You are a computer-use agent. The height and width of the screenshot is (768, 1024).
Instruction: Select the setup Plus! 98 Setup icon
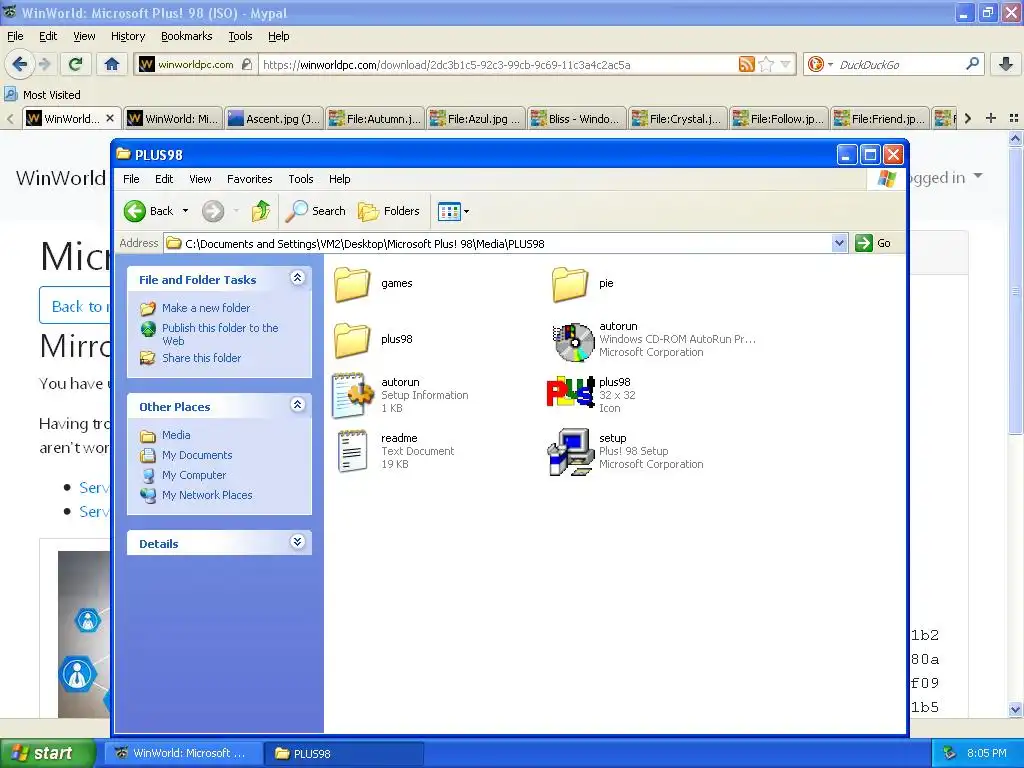(x=570, y=452)
